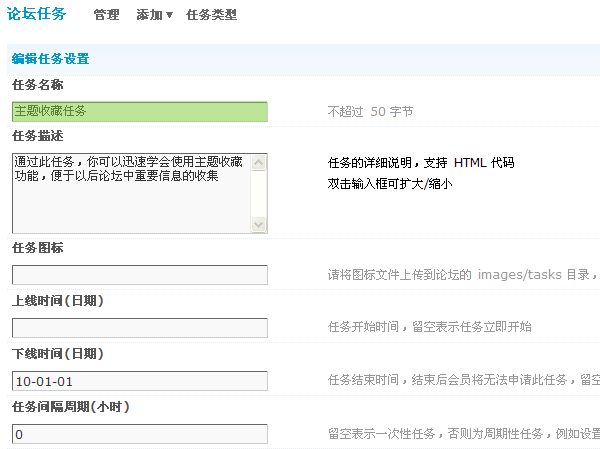Expand the 添加 dropdown menu
This screenshot has height=449, width=600.
click(x=154, y=15)
